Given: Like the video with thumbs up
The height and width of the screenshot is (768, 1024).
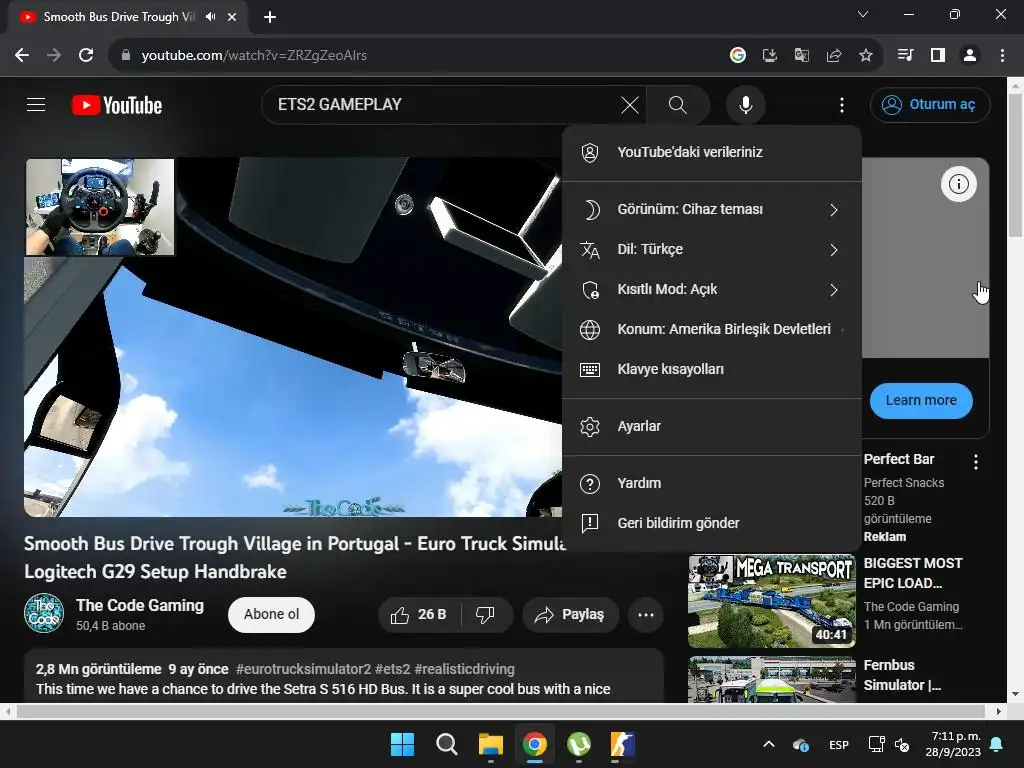Looking at the screenshot, I should 418,615.
